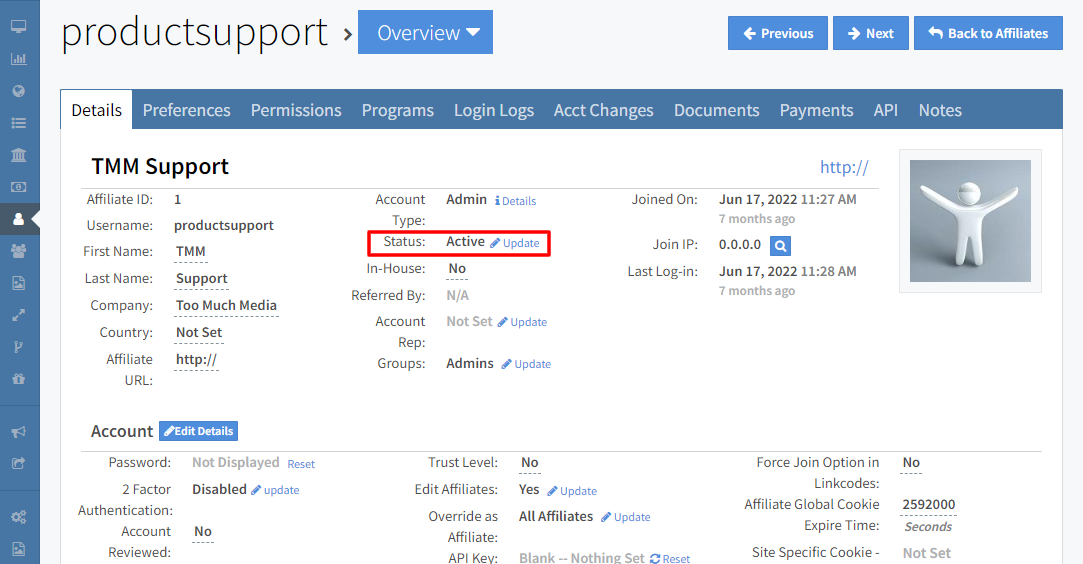Click the Join IP magnifier search icon
1083x564 pixels.
(781, 245)
